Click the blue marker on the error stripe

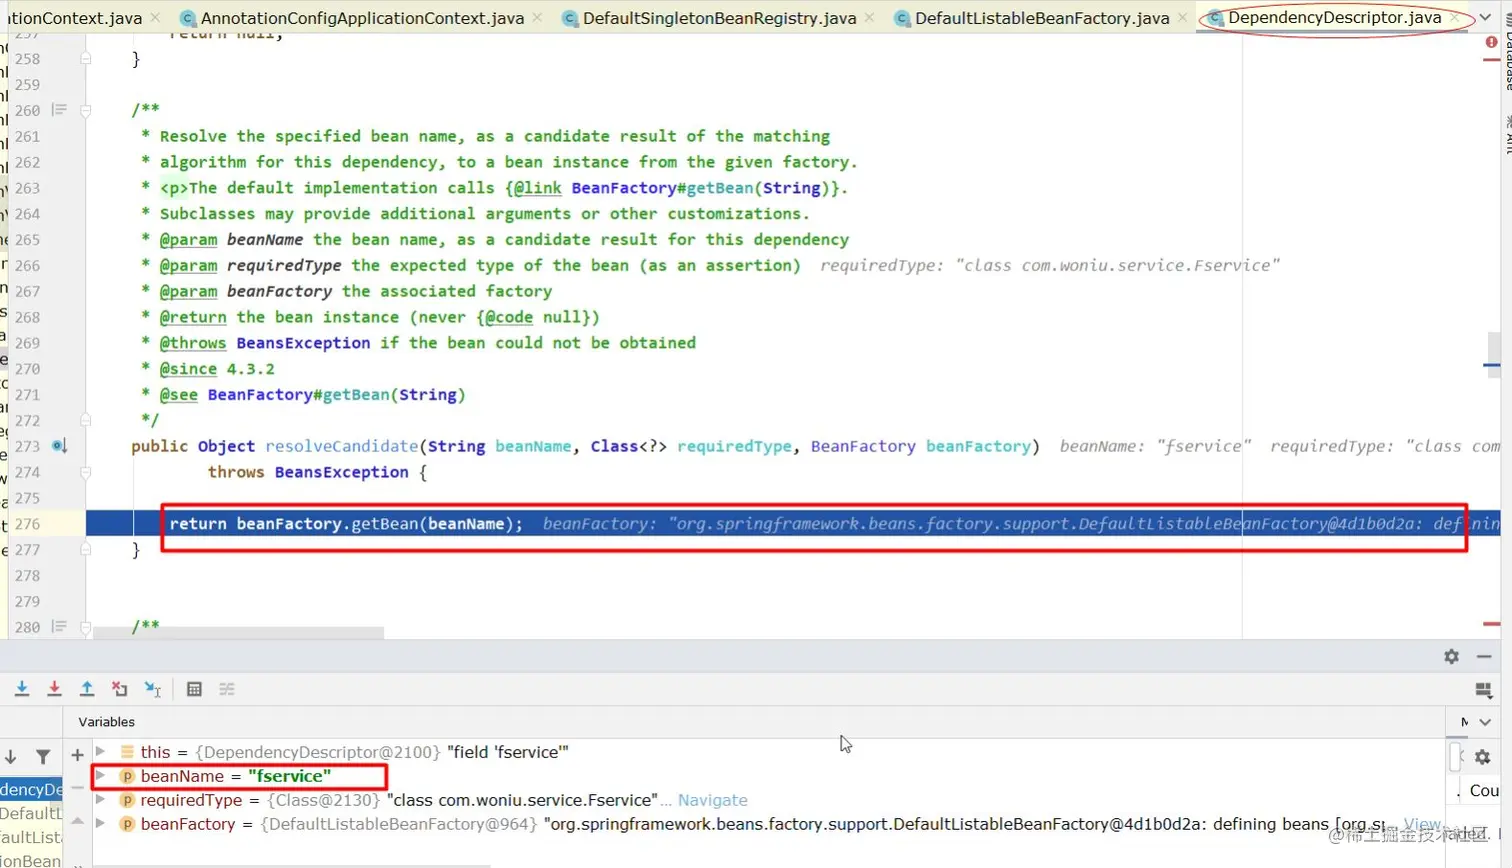1492,365
